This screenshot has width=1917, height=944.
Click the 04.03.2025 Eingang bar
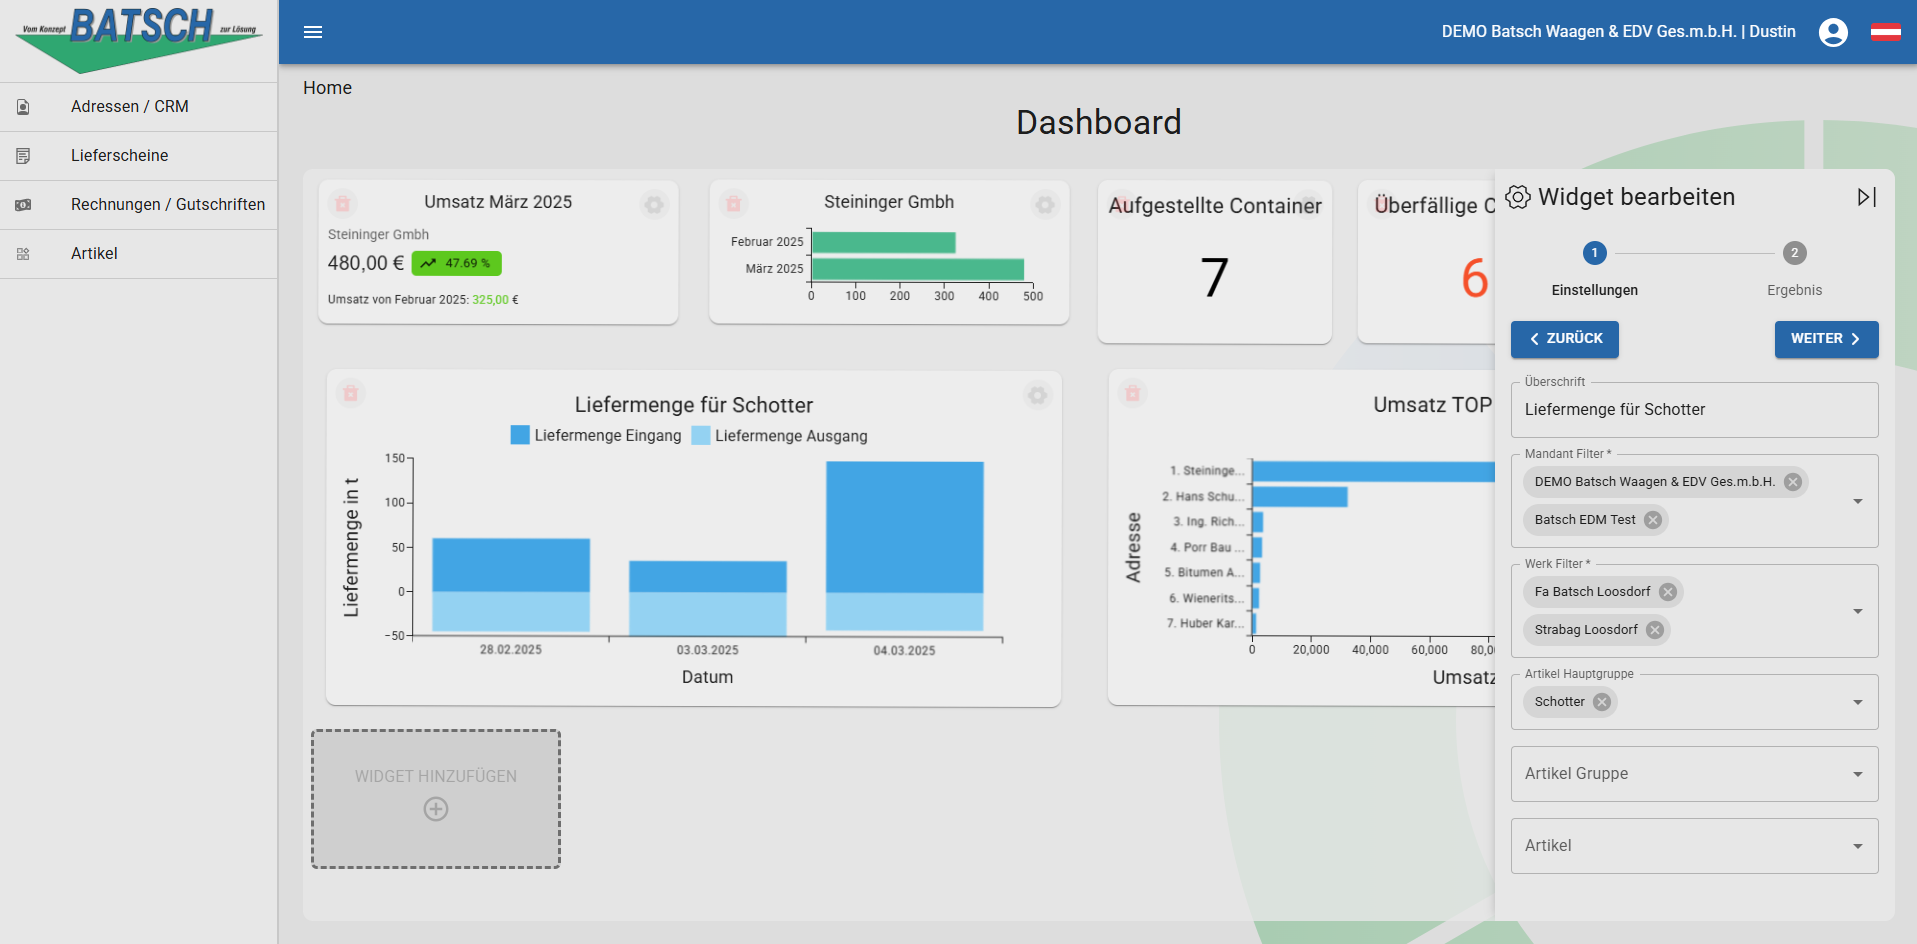[x=905, y=527]
